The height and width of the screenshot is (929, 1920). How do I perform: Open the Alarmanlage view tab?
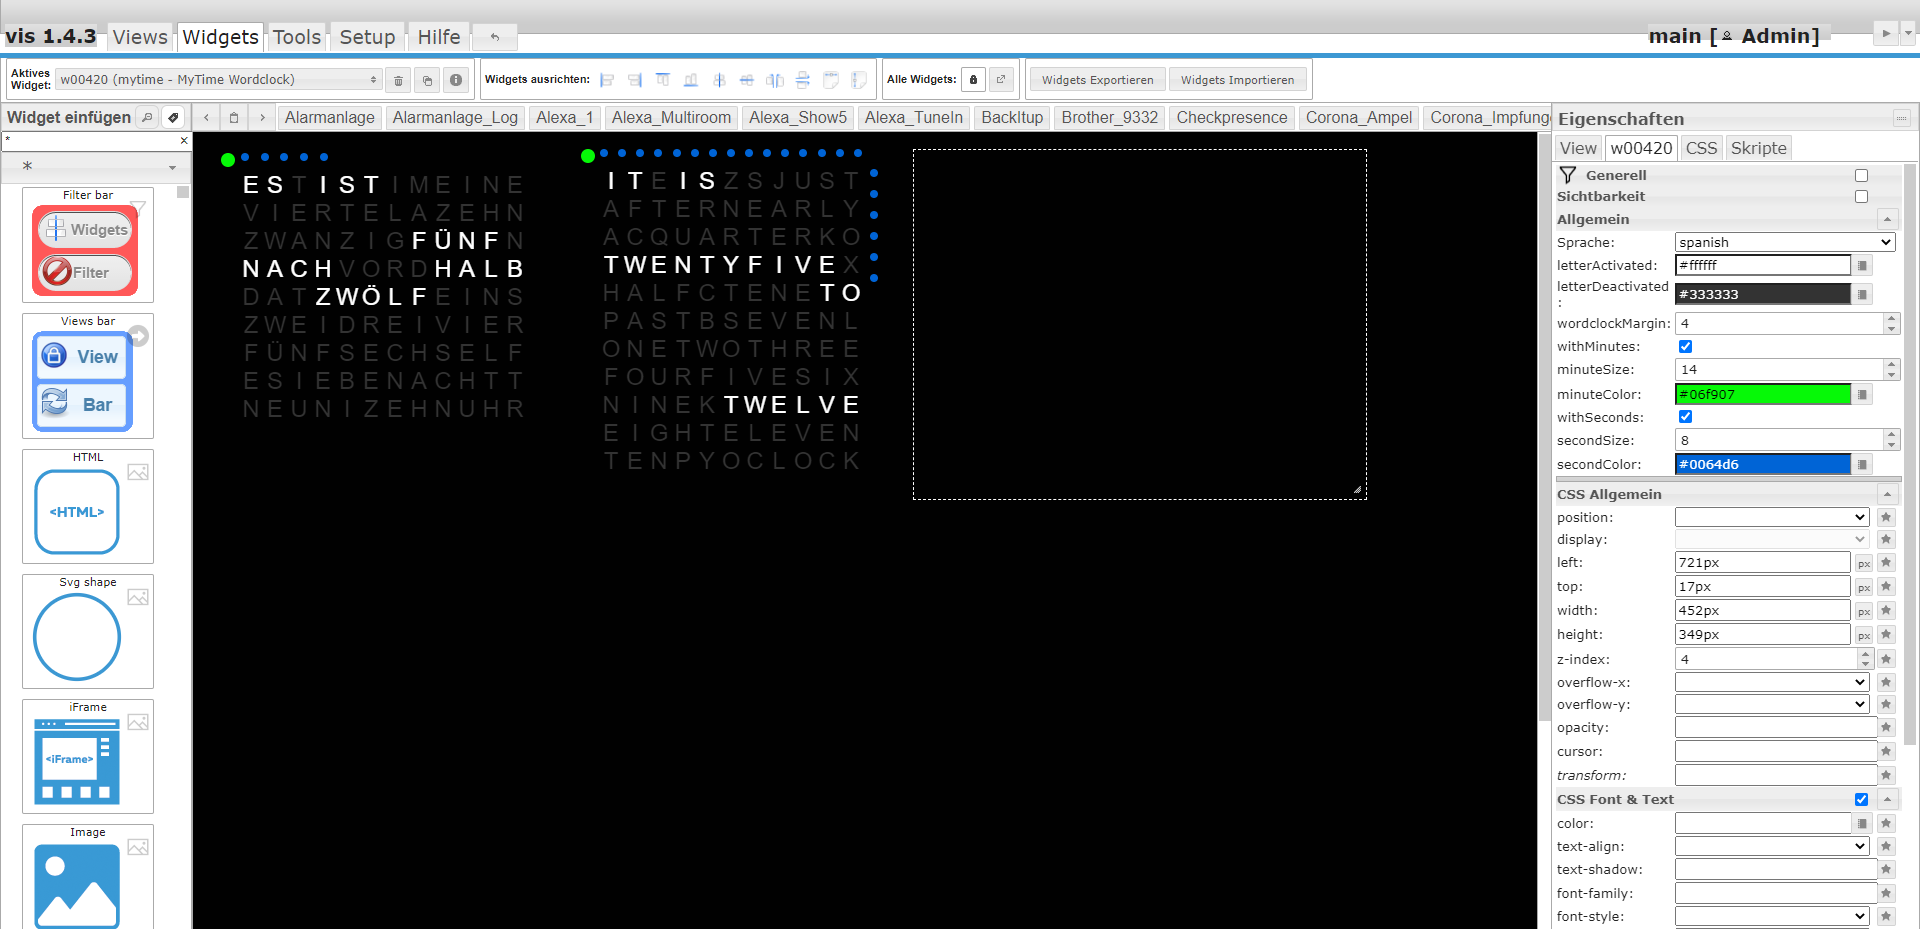click(329, 117)
